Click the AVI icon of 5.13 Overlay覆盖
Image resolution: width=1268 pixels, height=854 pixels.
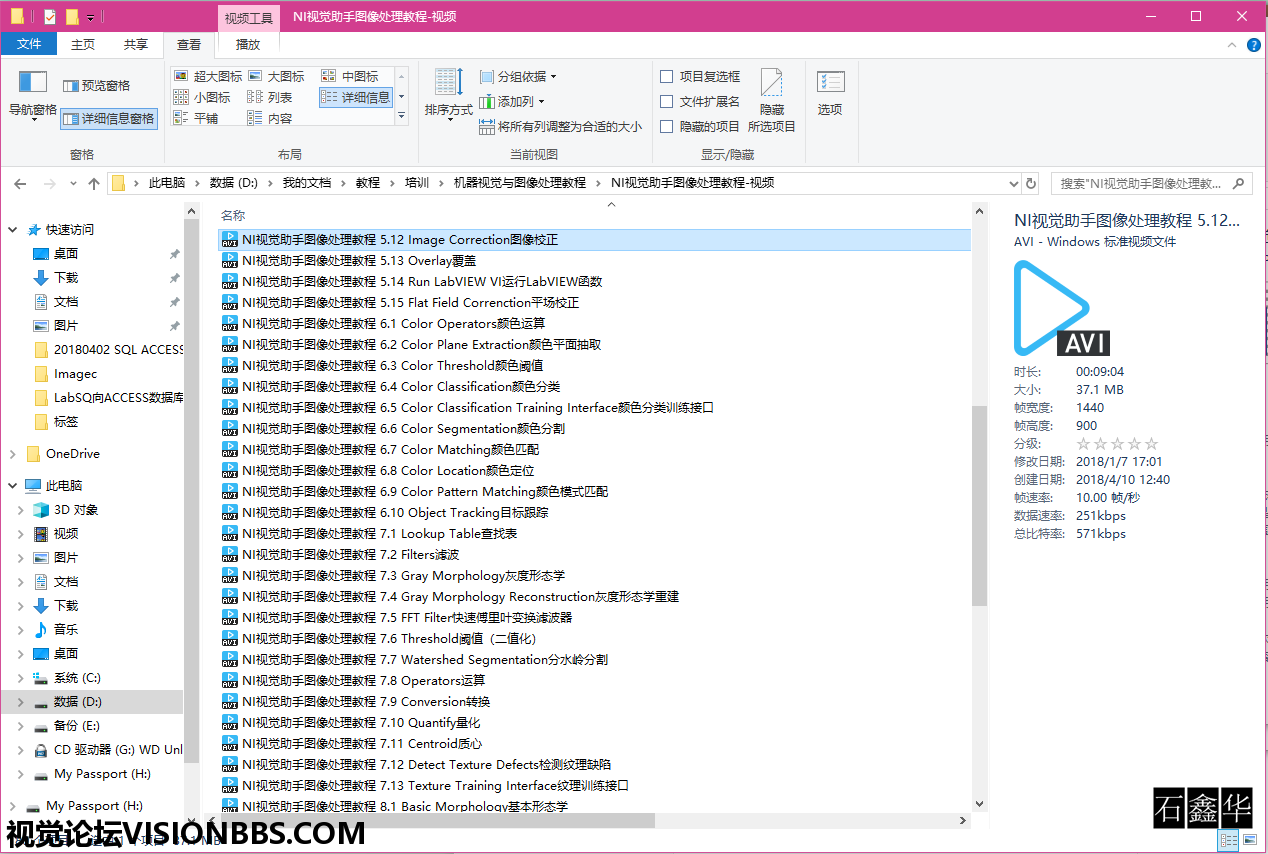pos(230,260)
